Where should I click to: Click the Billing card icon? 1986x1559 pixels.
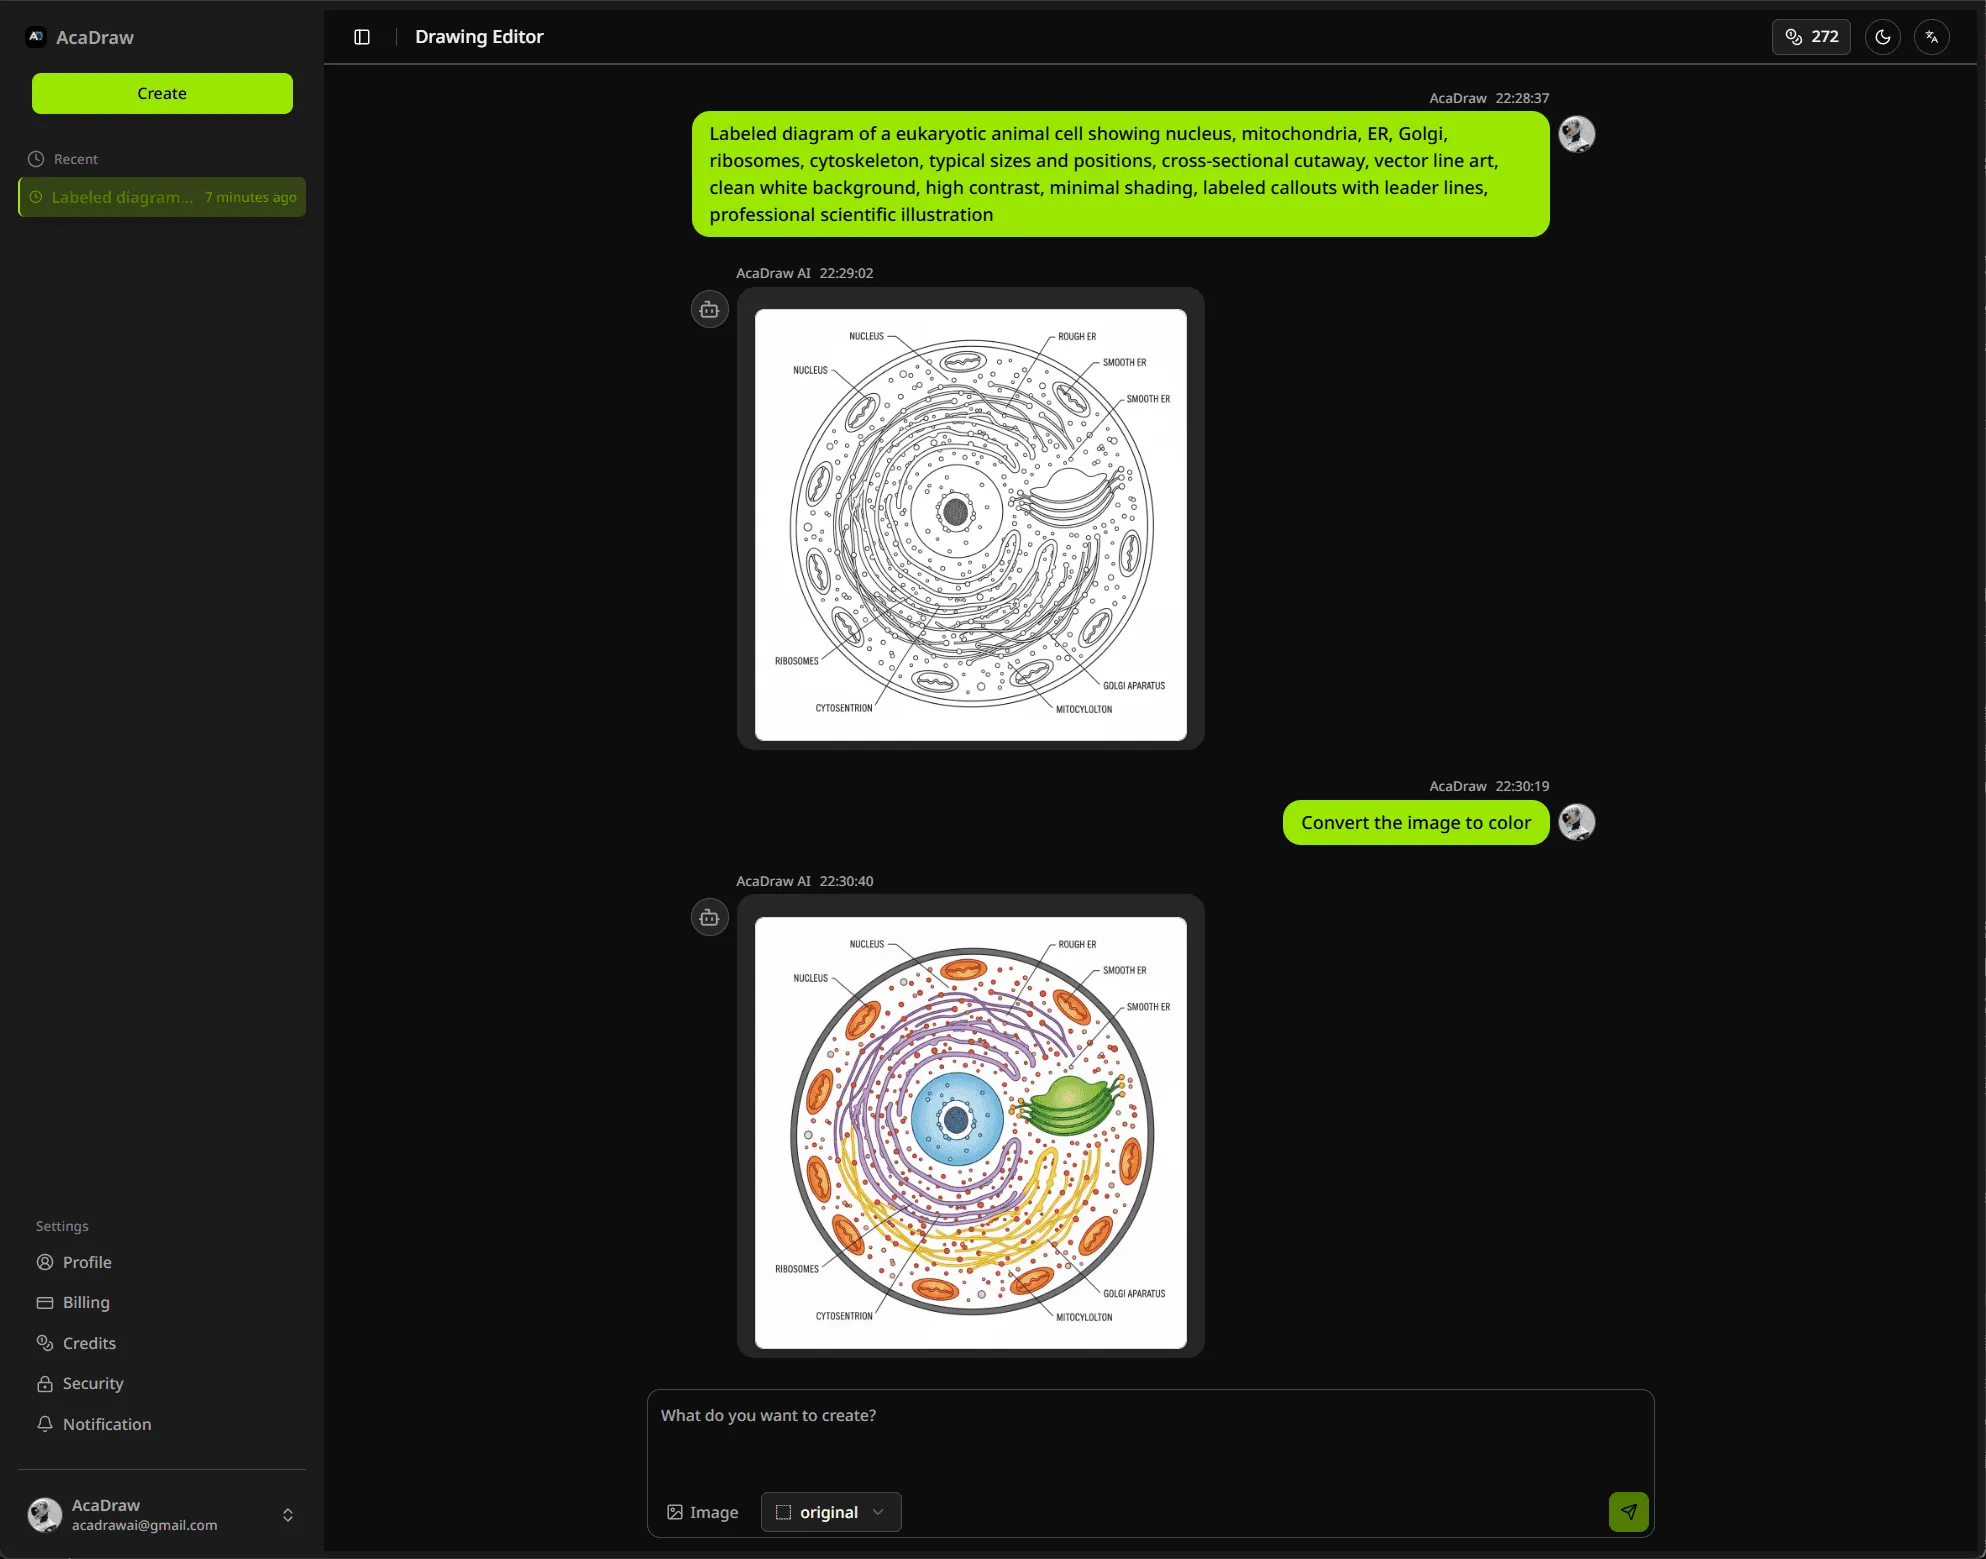pos(45,1302)
